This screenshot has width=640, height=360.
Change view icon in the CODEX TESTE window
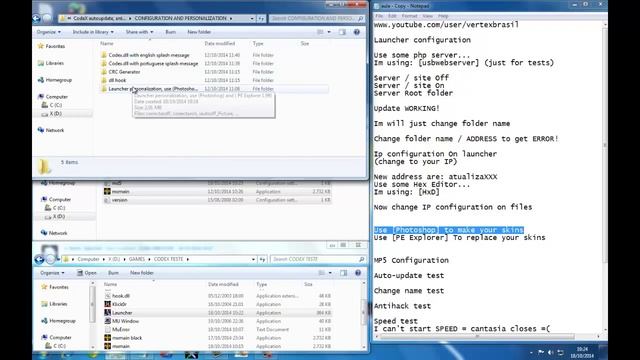[322, 273]
